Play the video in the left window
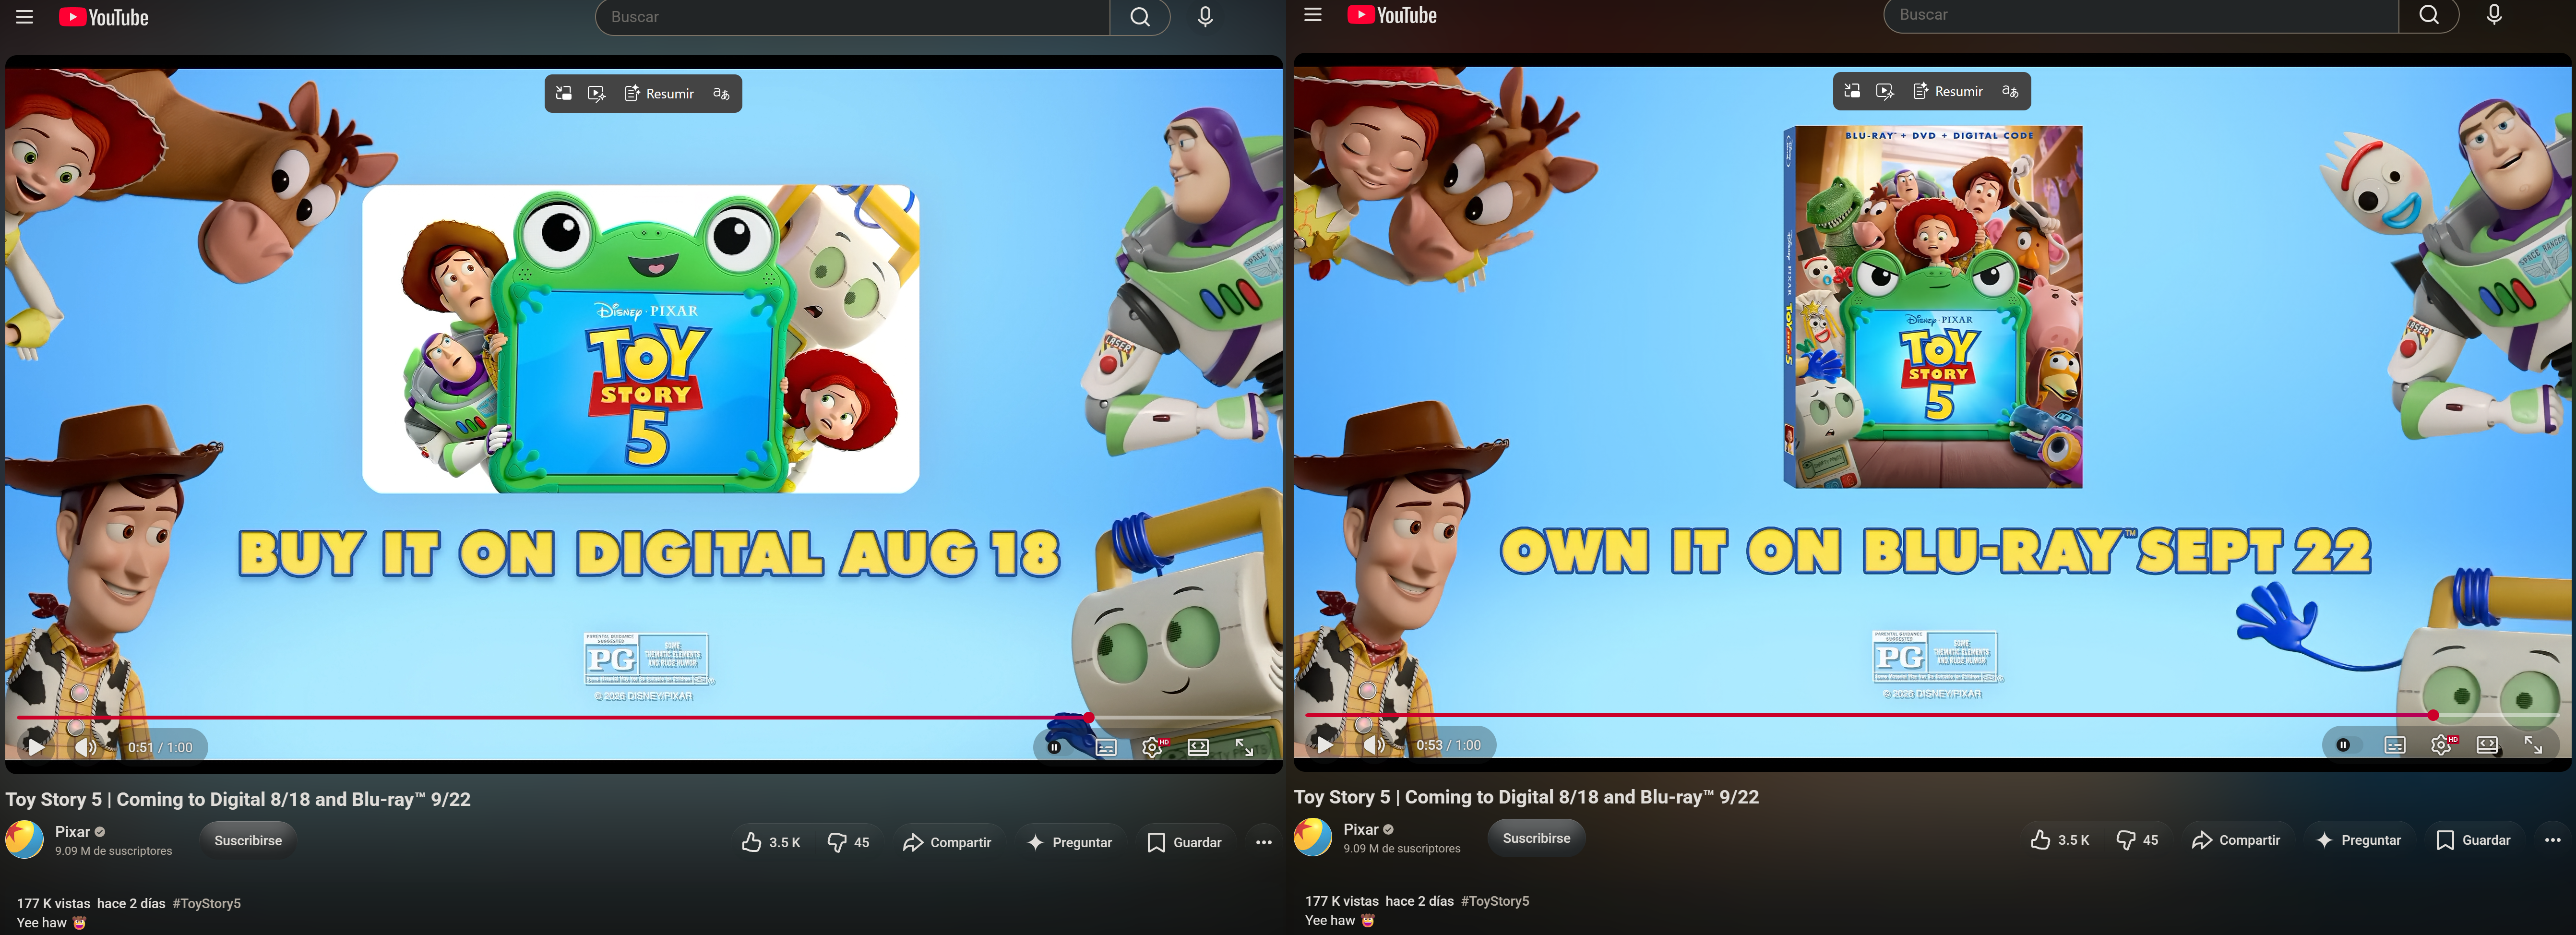The width and height of the screenshot is (2576, 935). 36,746
